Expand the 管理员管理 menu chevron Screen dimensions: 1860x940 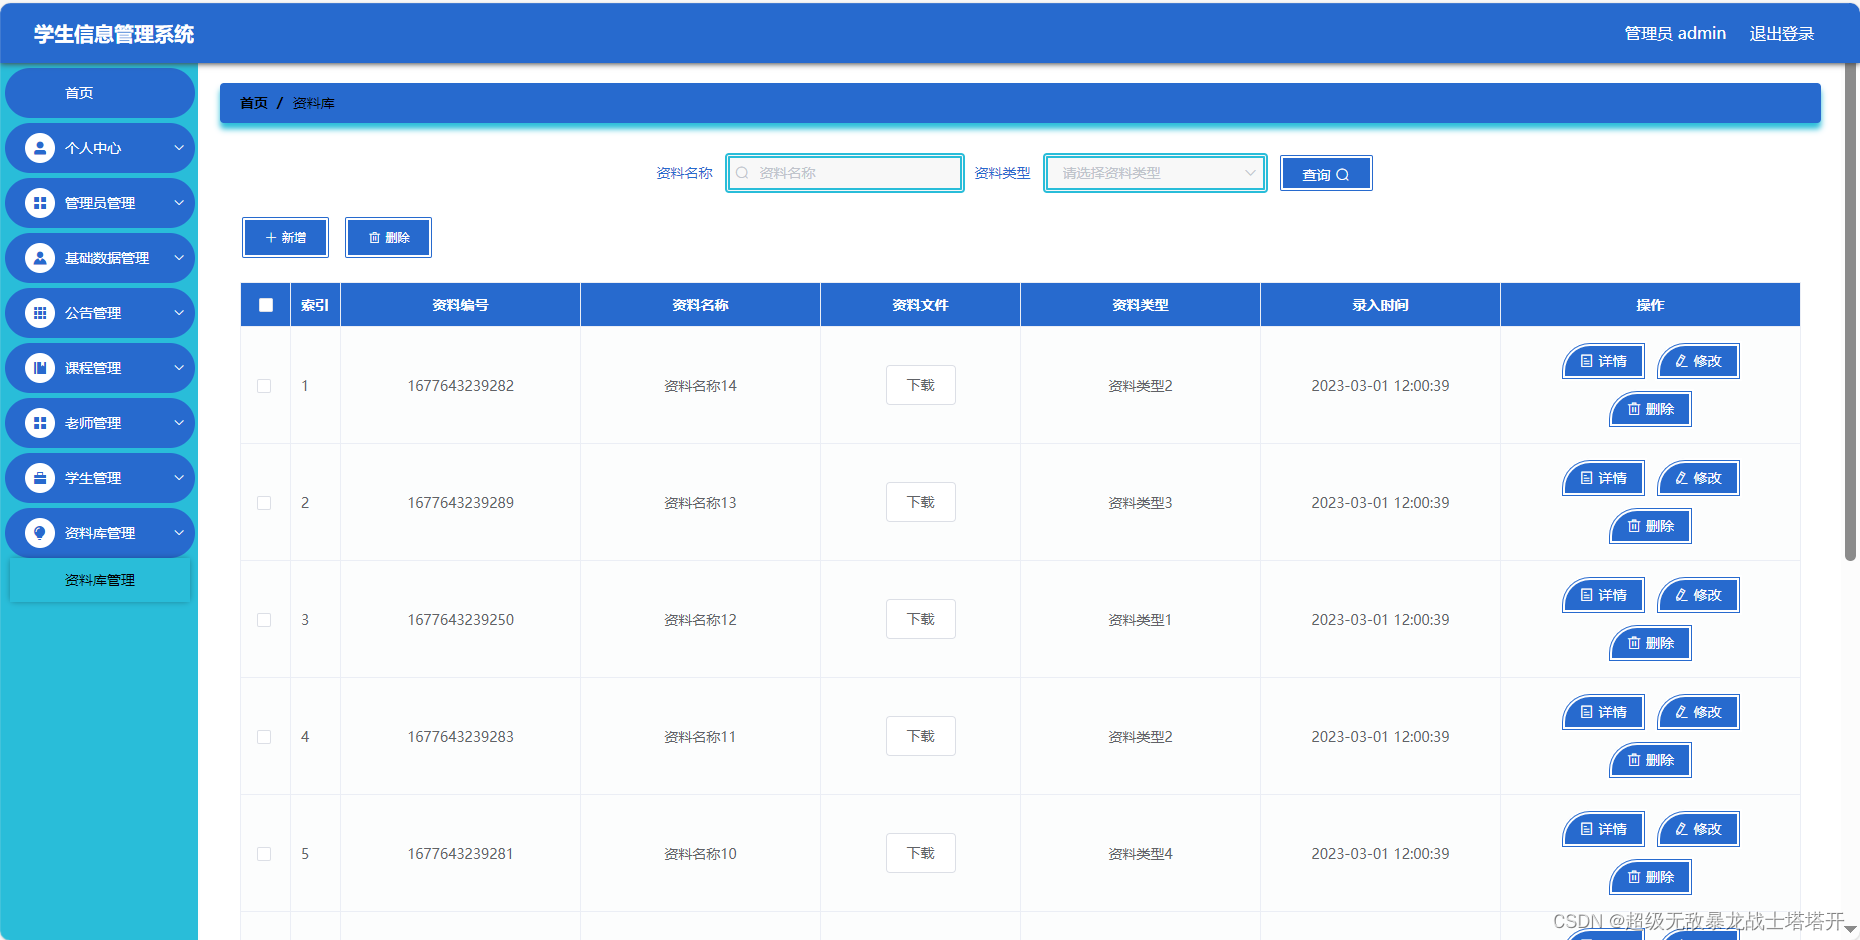click(179, 203)
